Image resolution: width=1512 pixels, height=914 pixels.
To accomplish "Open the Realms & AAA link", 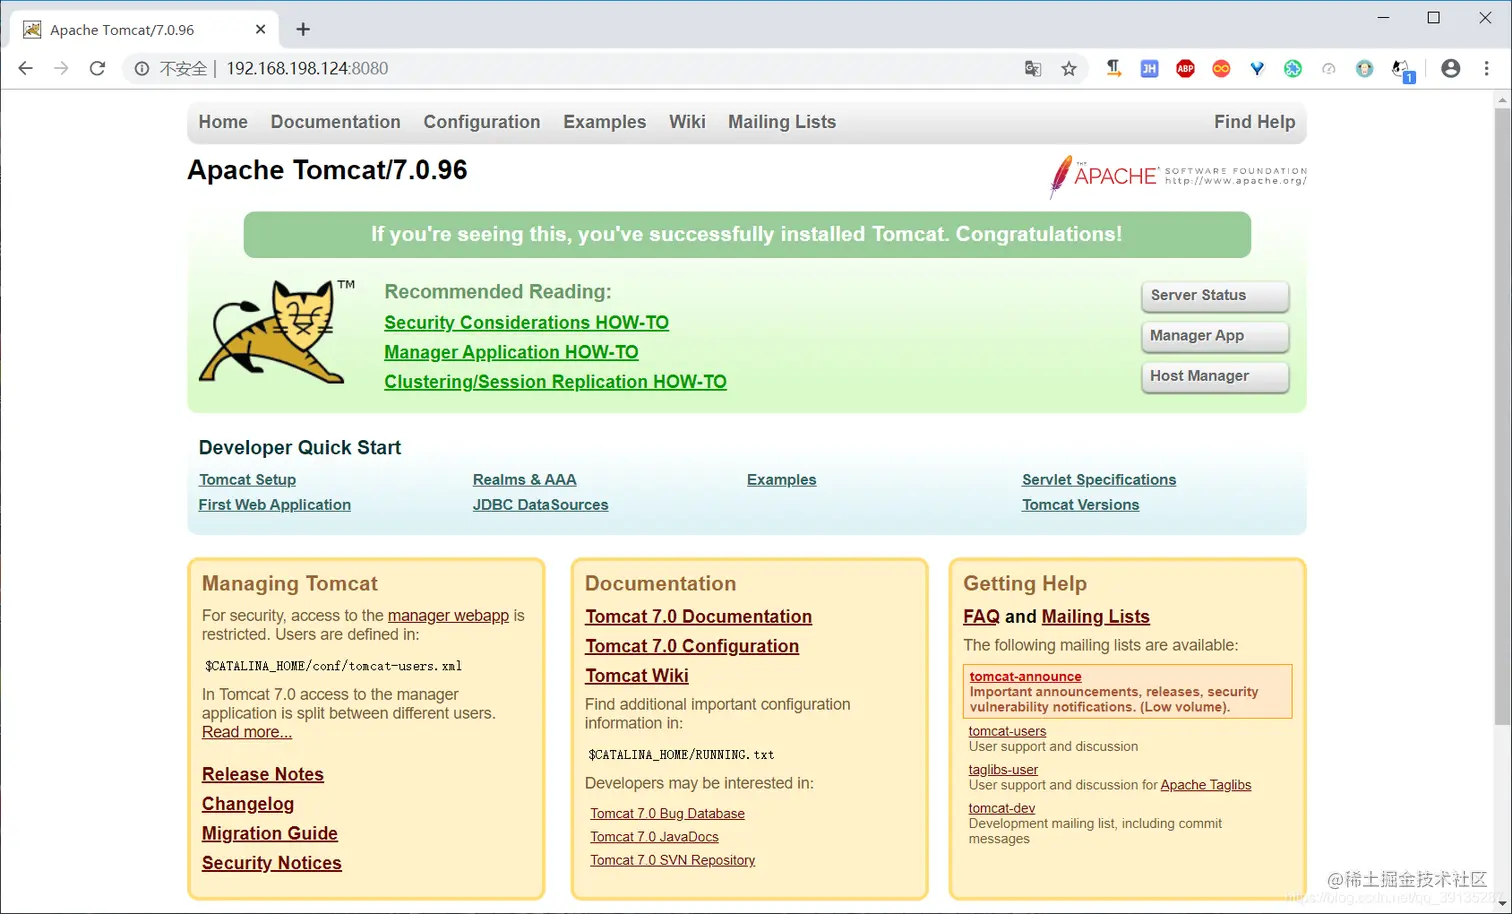I will [524, 480].
